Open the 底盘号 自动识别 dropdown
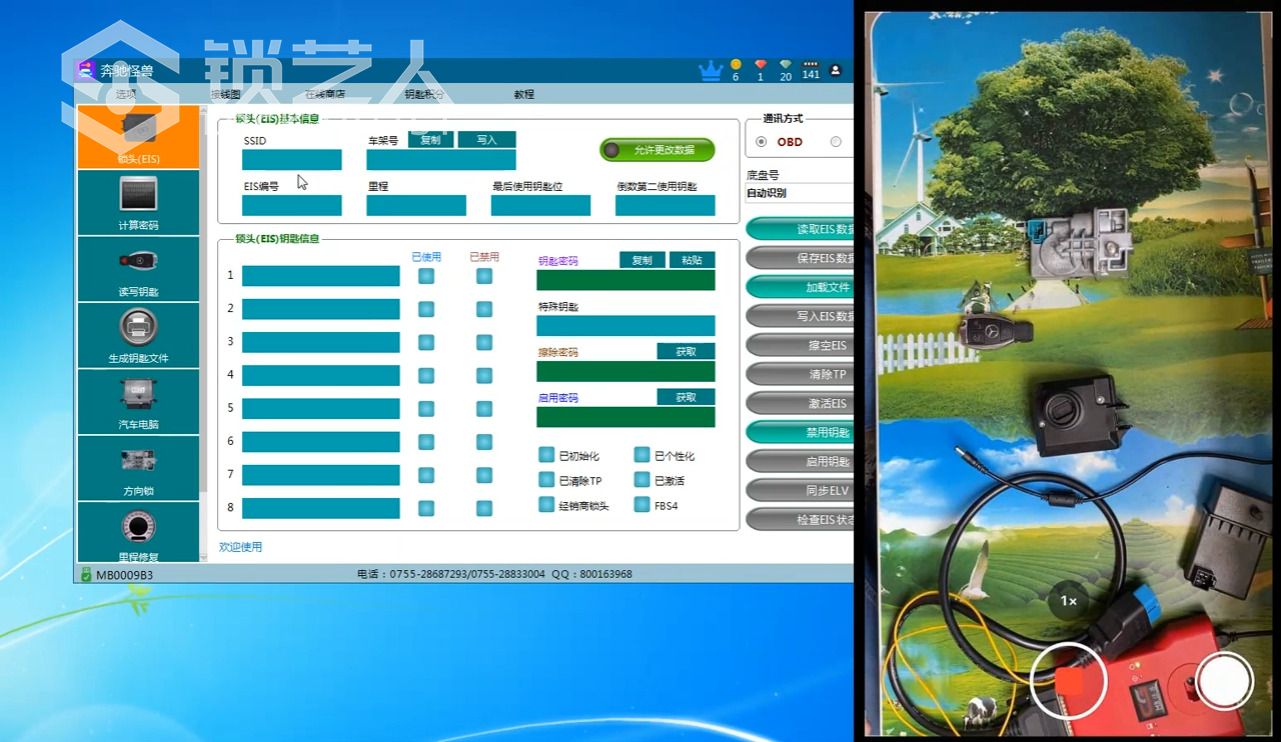Image resolution: width=1281 pixels, height=742 pixels. pyautogui.click(x=799, y=193)
